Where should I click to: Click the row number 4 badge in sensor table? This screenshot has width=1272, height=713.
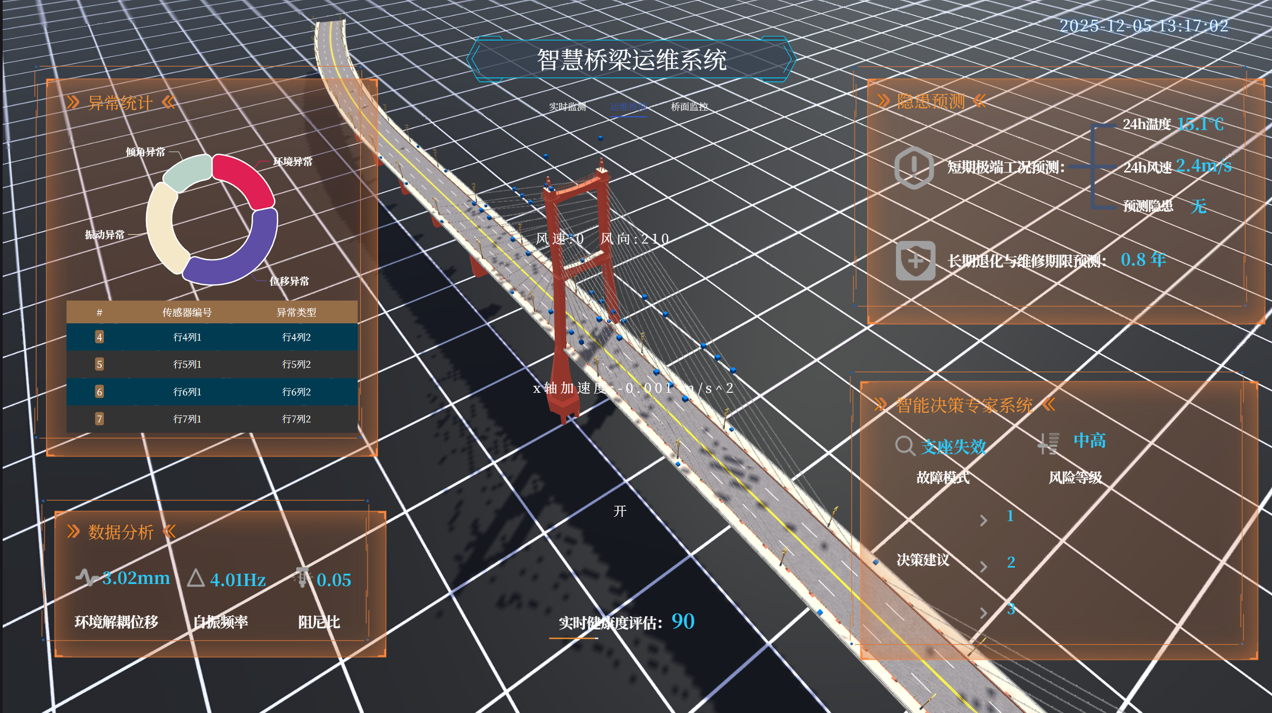[99, 338]
